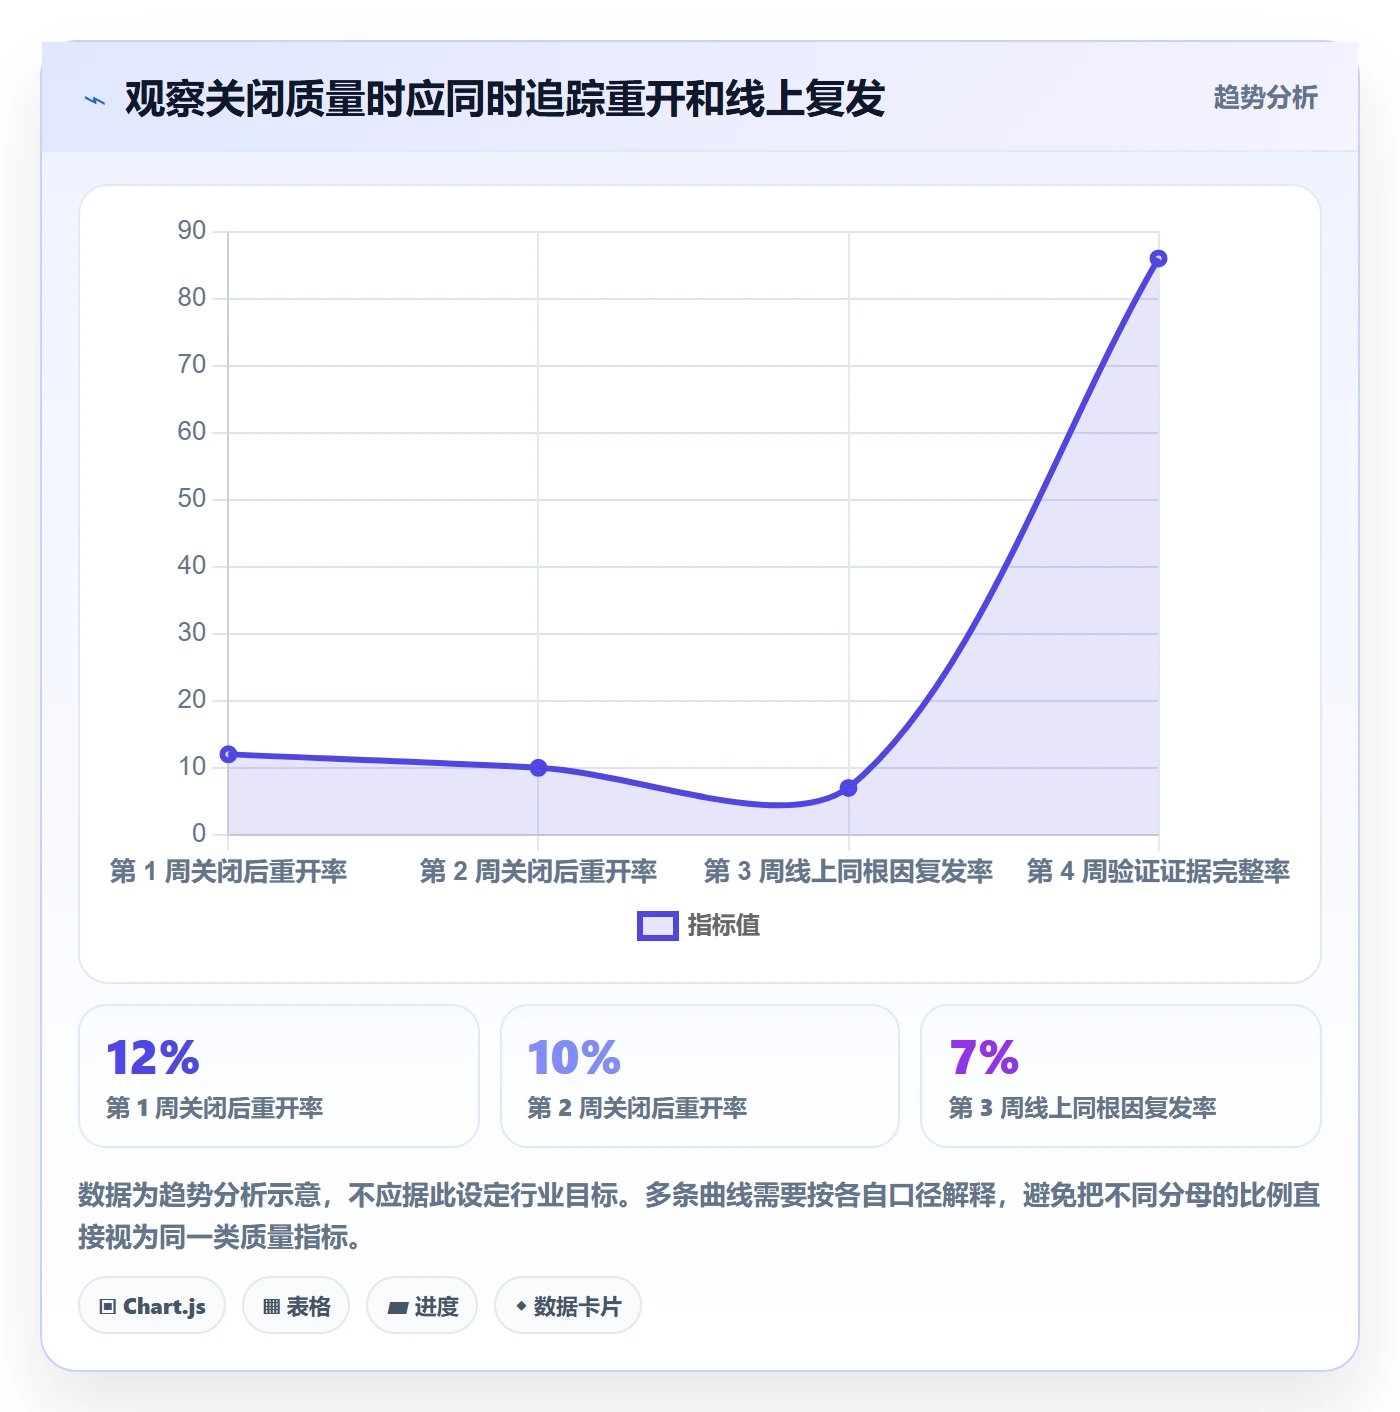Click the 进度 tag chip
1400x1412 pixels.
point(422,1306)
